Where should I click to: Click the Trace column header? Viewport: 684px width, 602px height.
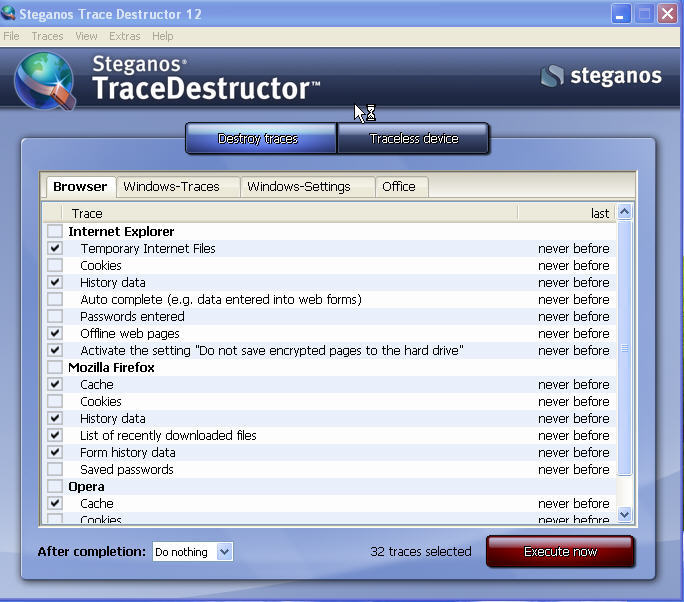click(290, 213)
